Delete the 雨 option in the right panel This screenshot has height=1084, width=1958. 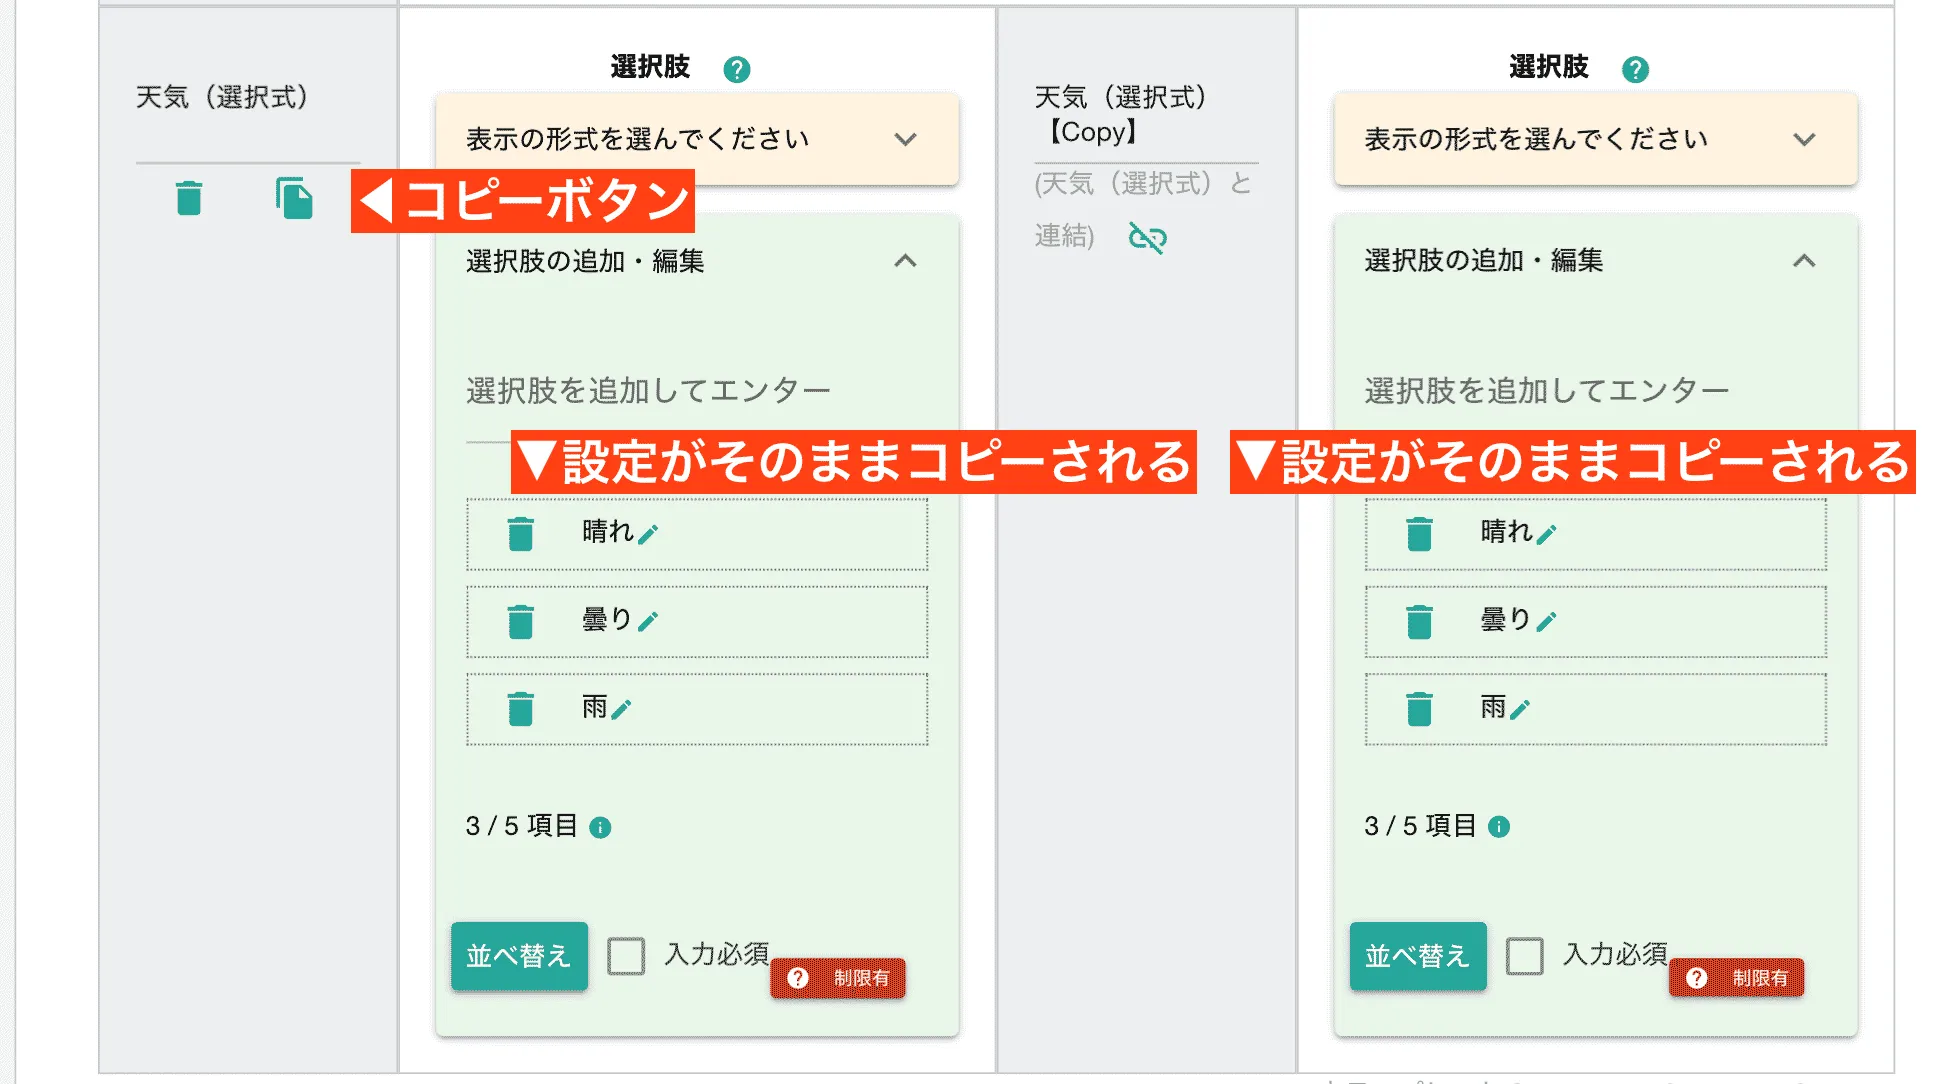coord(1418,707)
